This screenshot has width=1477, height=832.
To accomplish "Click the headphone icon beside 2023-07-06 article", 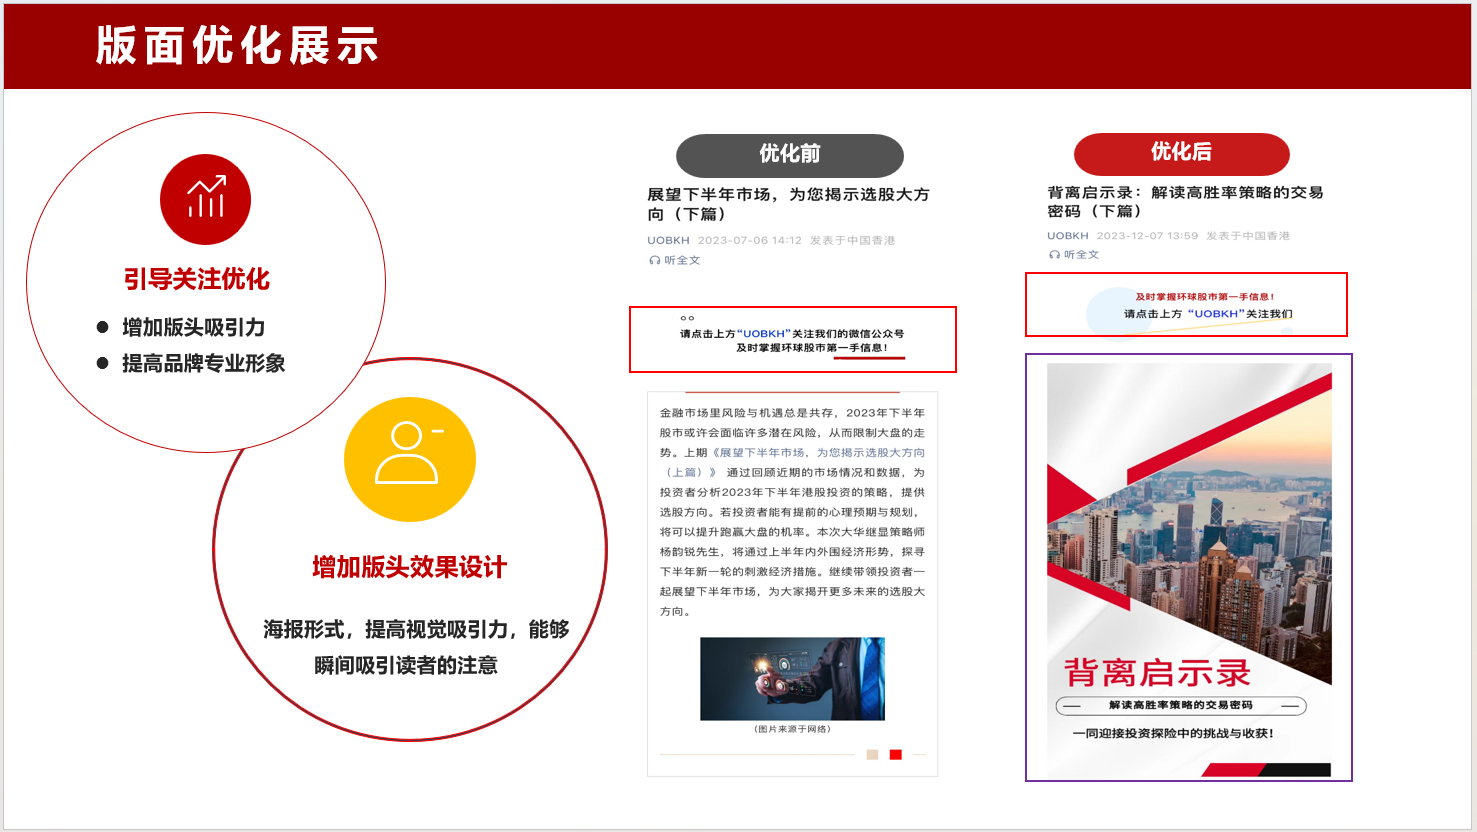I will pyautogui.click(x=654, y=260).
